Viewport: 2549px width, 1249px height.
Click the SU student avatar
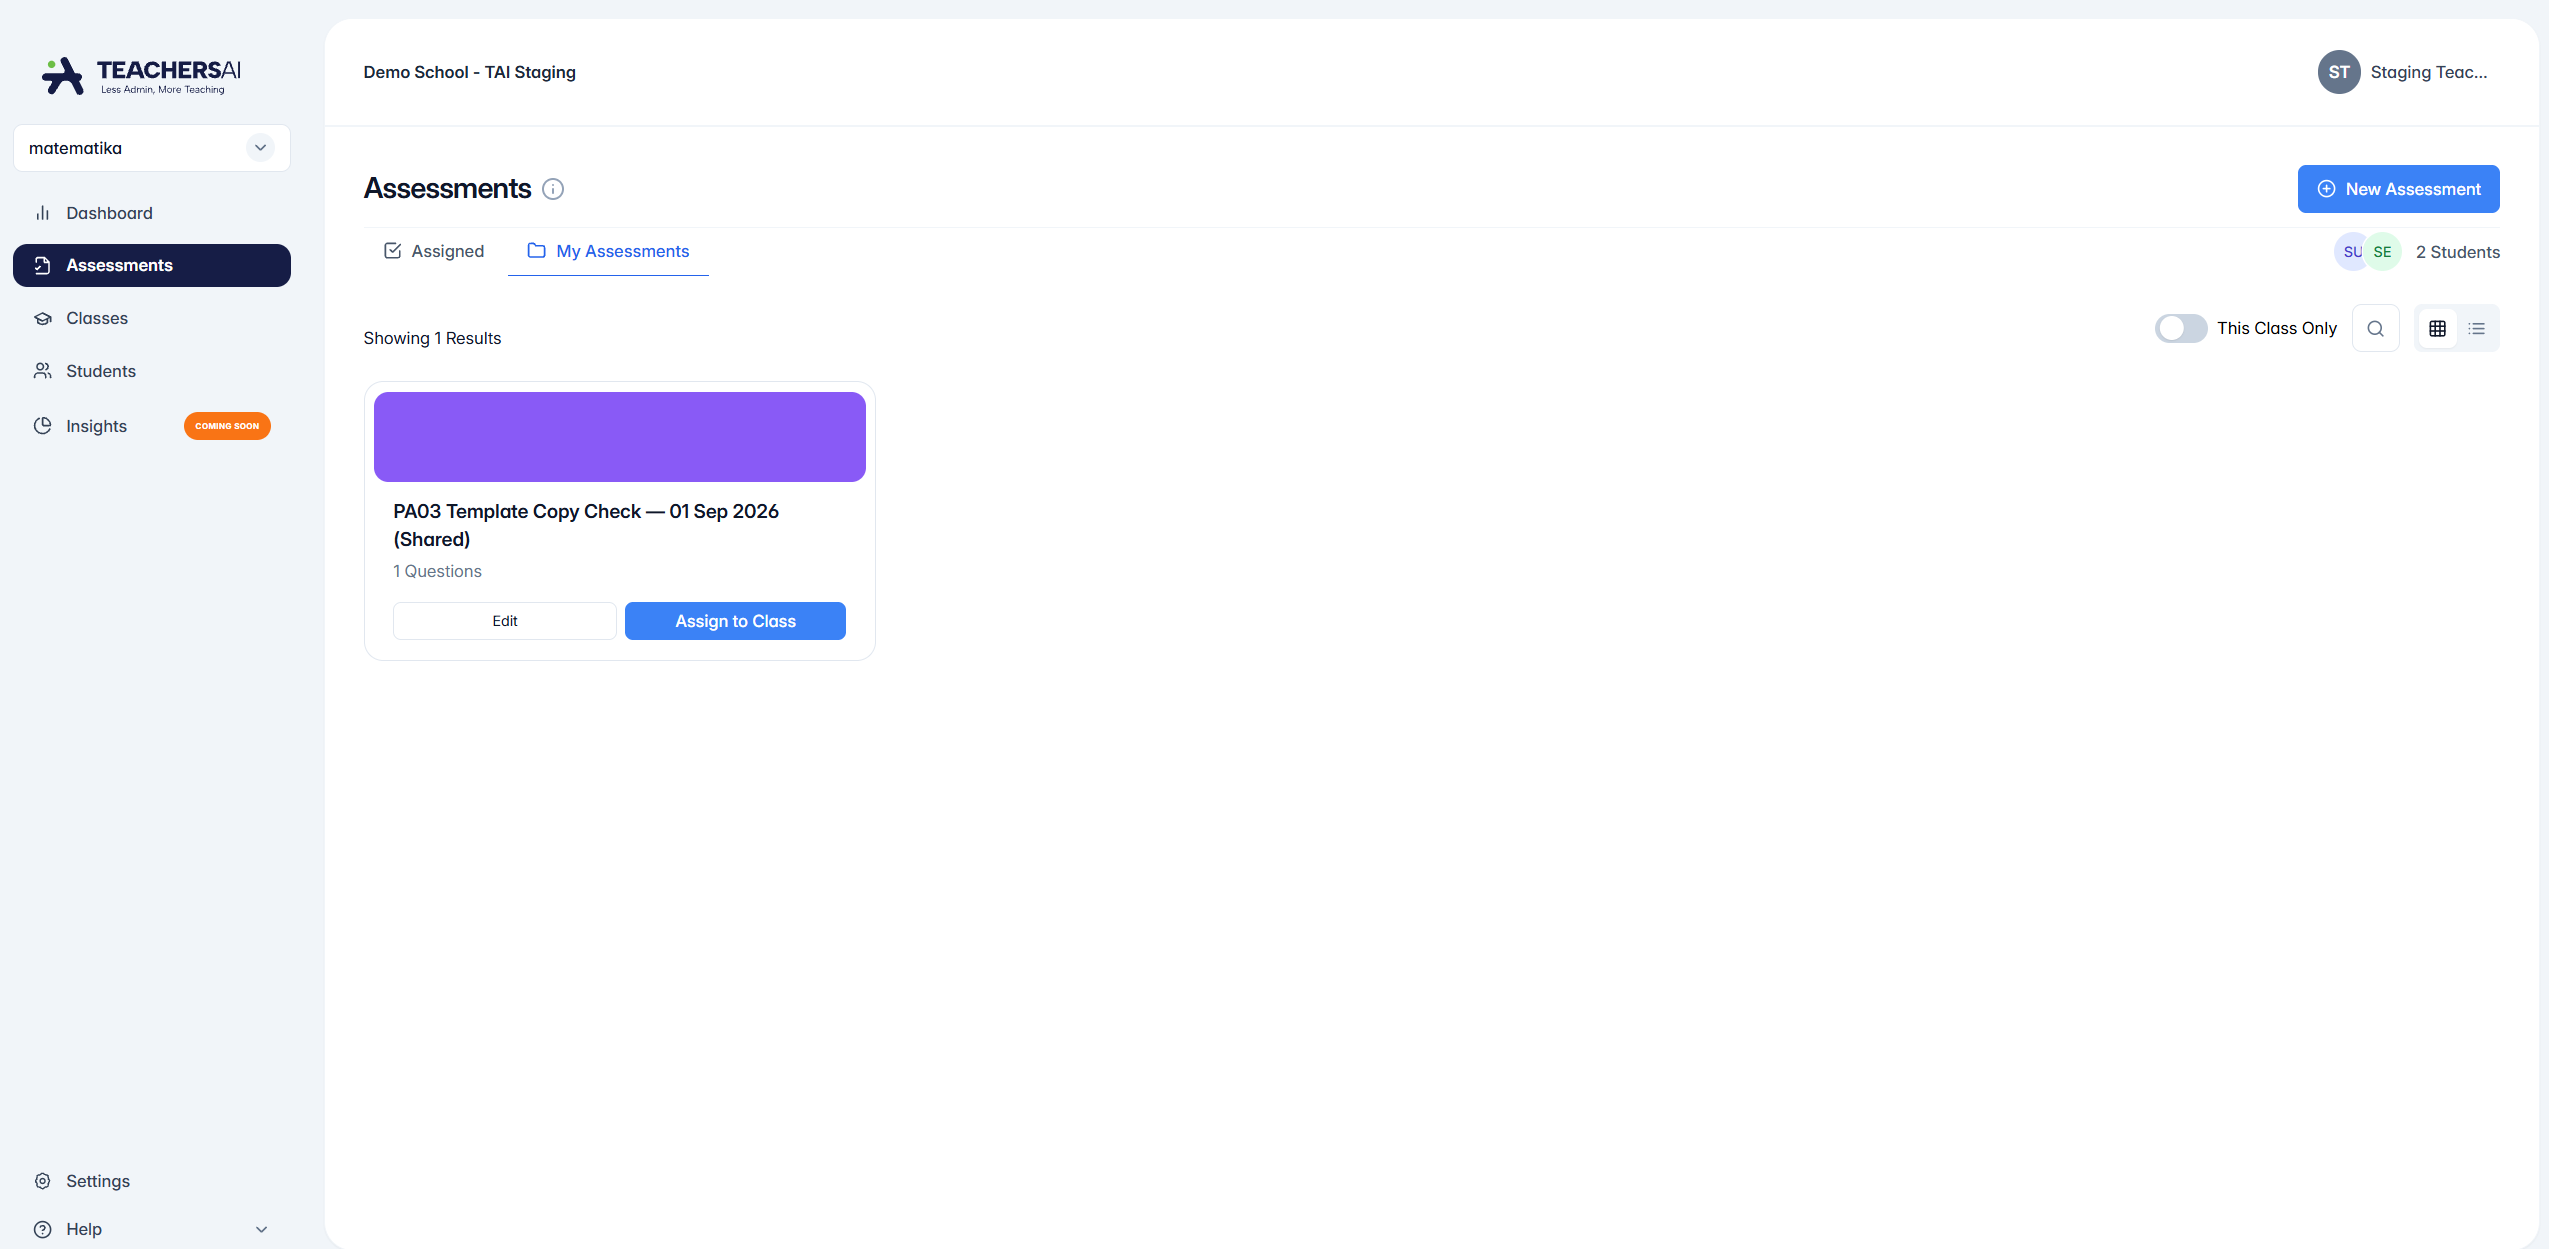[x=2351, y=252]
